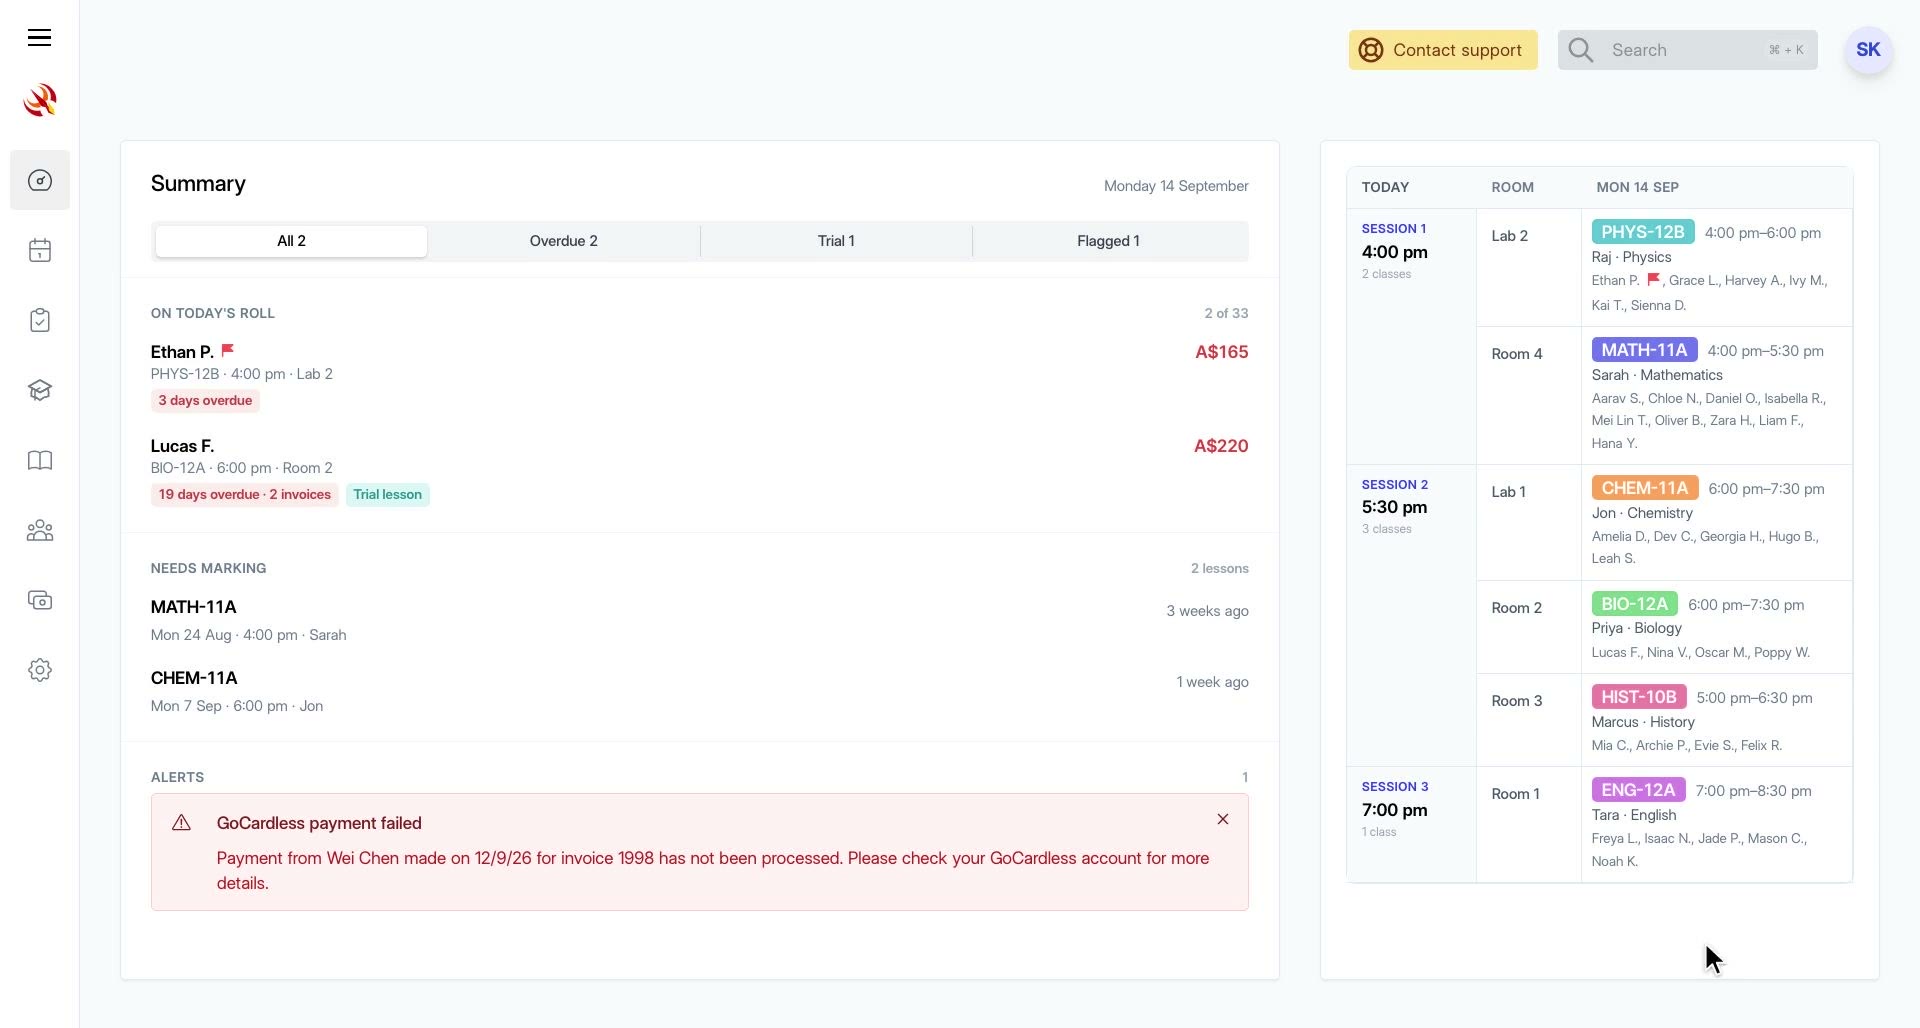Click the HIST-10B class badge
The image size is (1920, 1028).
tap(1639, 697)
